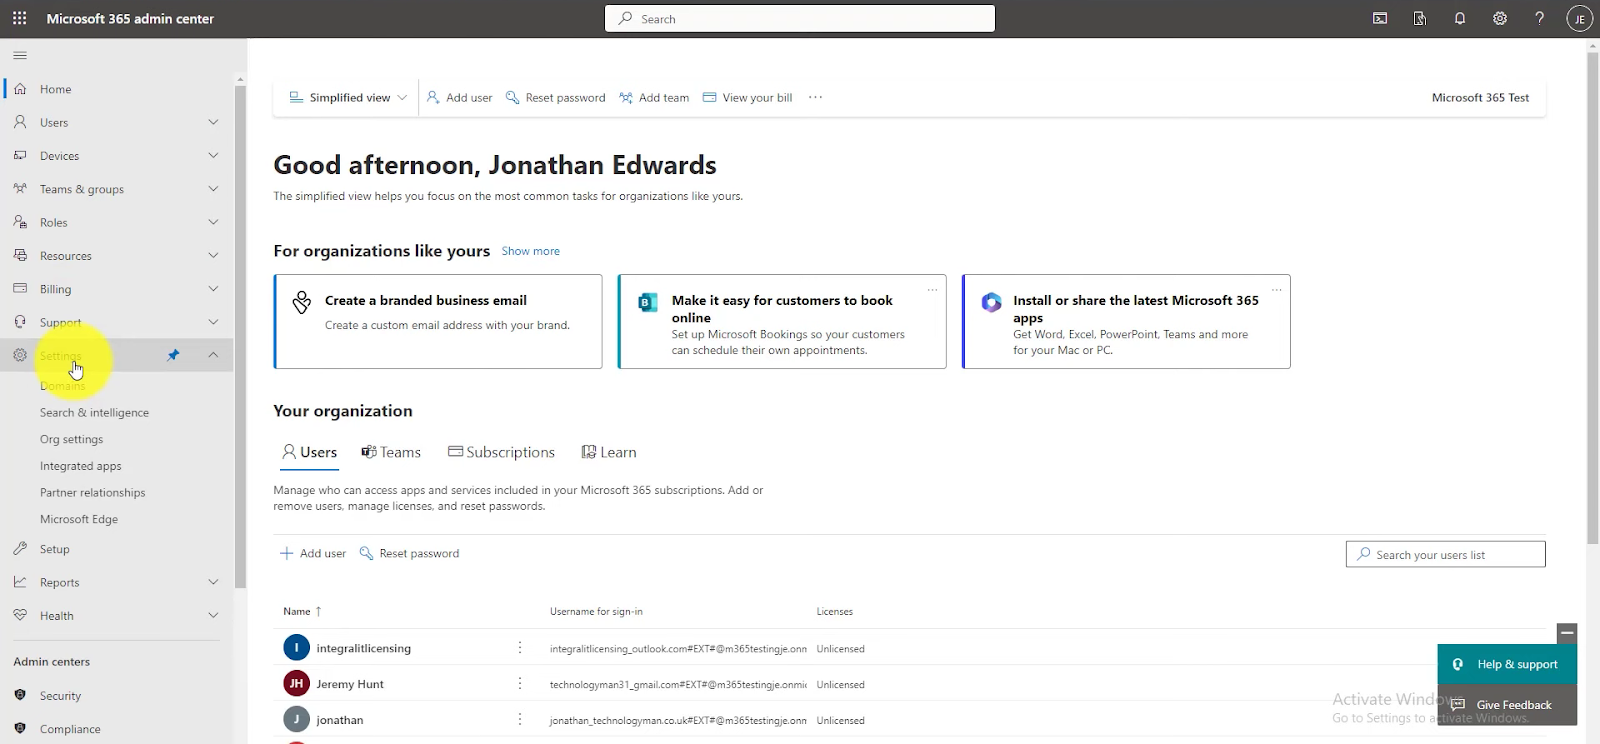
Task: Open what's new document icon in header
Action: (1420, 18)
